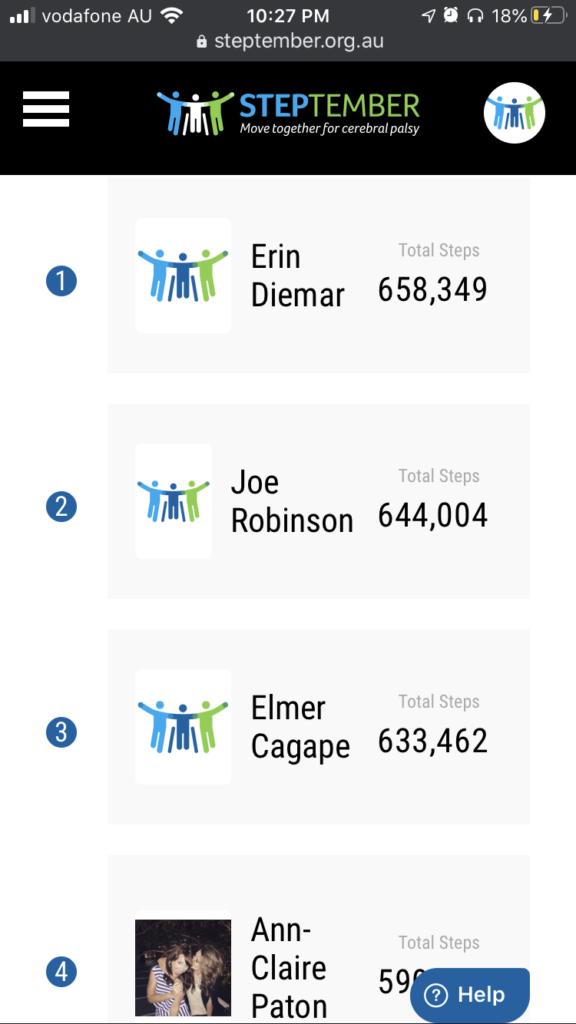Open the Help chat button
The image size is (576, 1024).
470,995
